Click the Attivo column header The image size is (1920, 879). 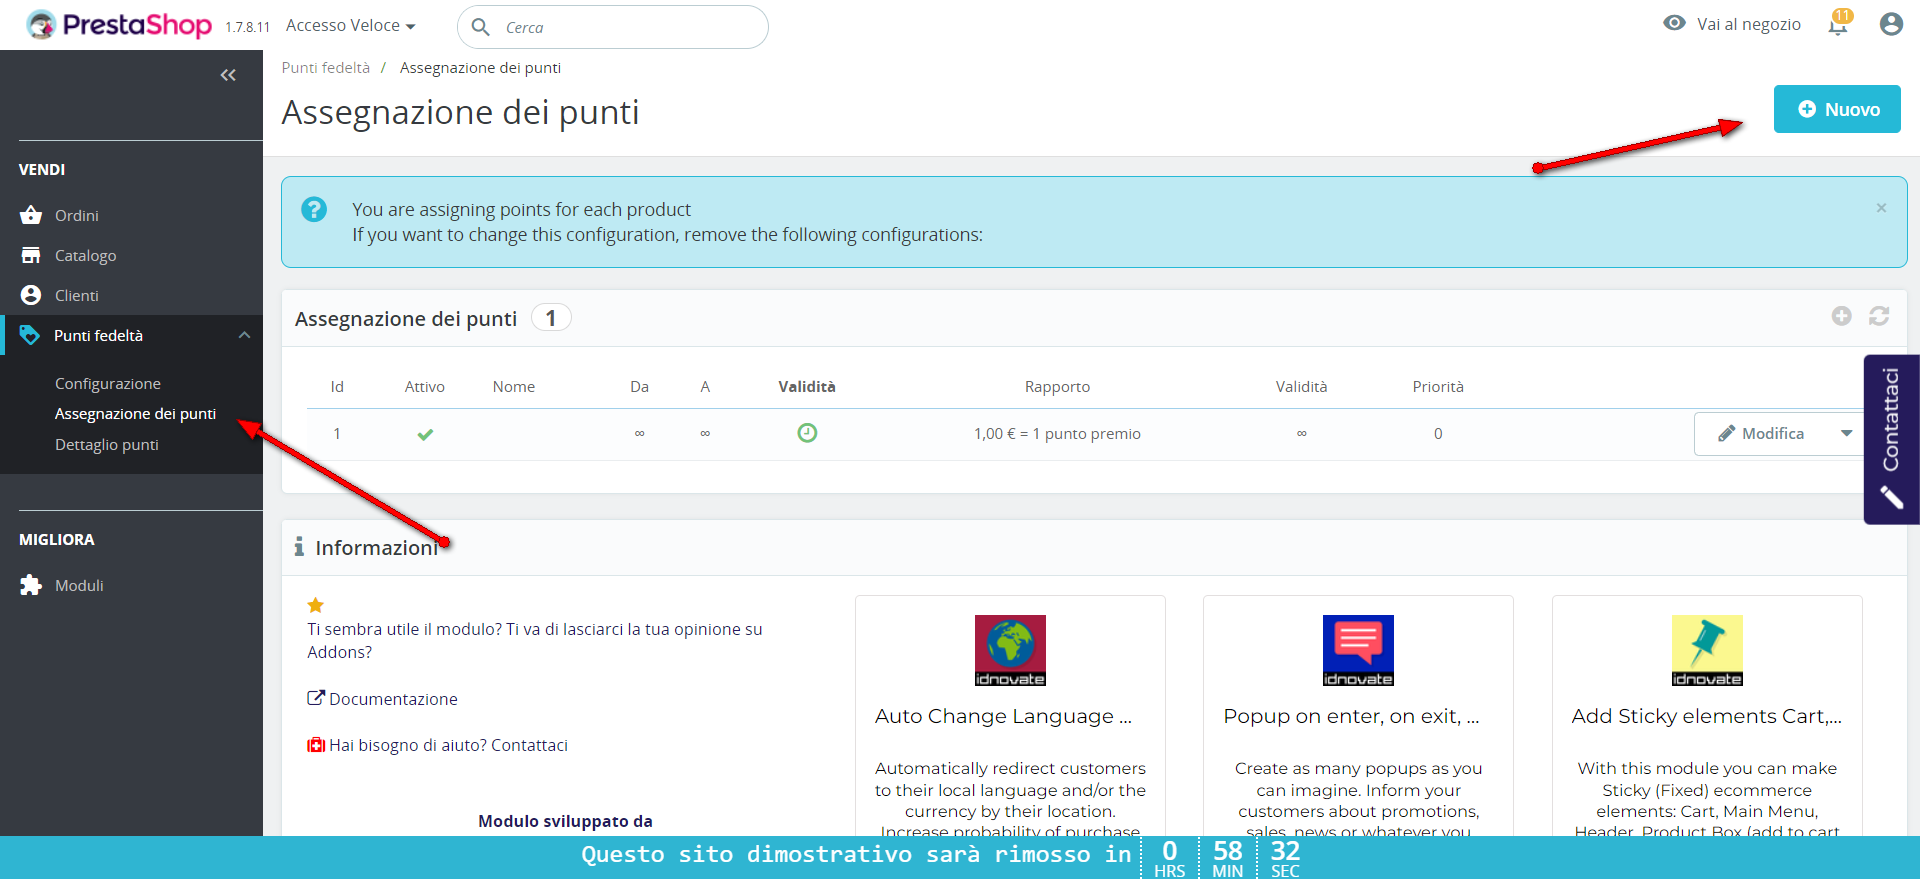click(x=425, y=387)
